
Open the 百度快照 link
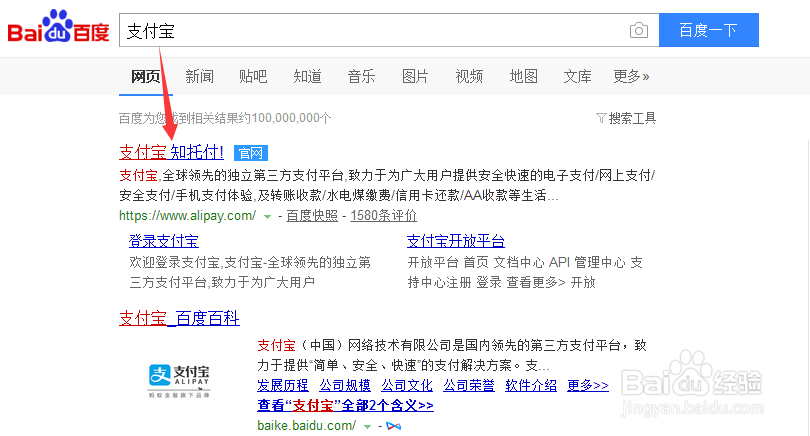[312, 216]
